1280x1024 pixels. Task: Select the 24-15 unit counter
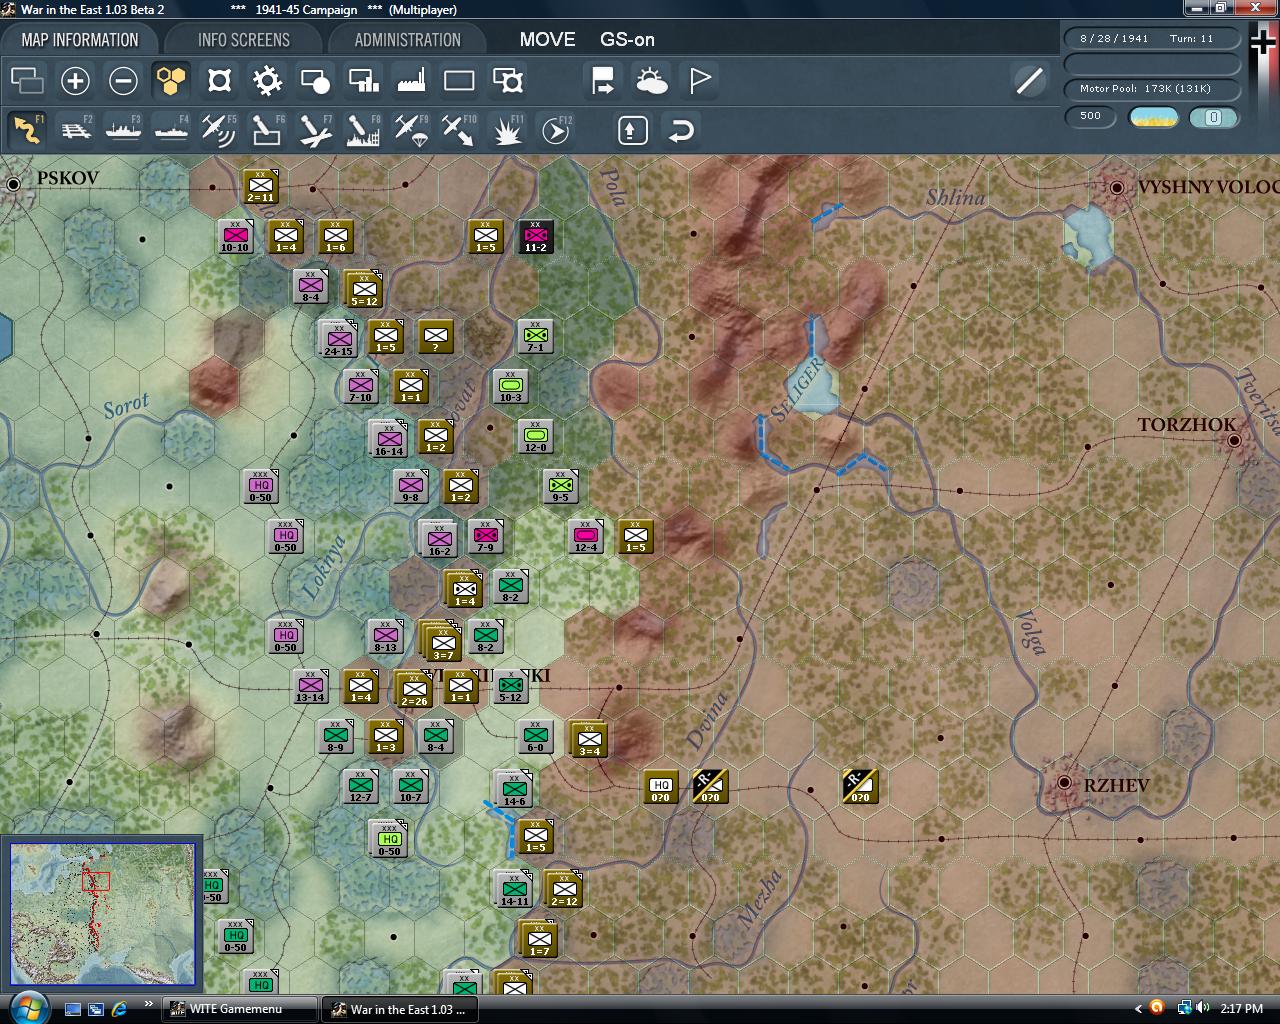point(338,340)
